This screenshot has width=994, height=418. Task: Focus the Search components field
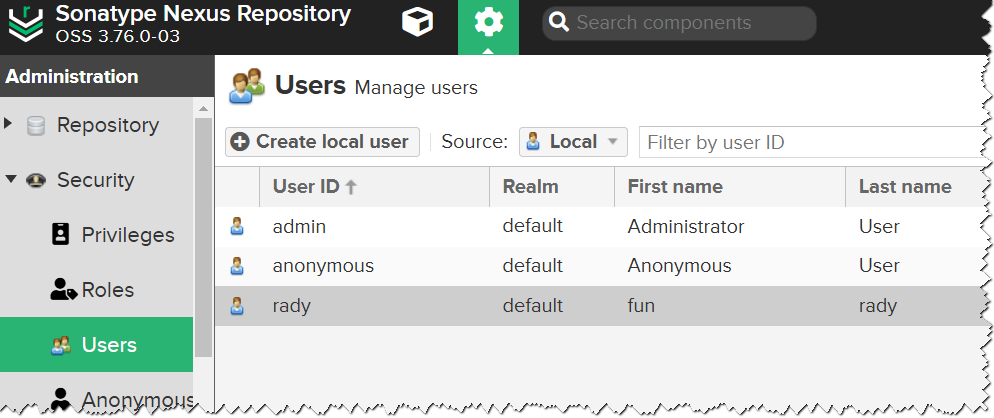click(x=679, y=23)
